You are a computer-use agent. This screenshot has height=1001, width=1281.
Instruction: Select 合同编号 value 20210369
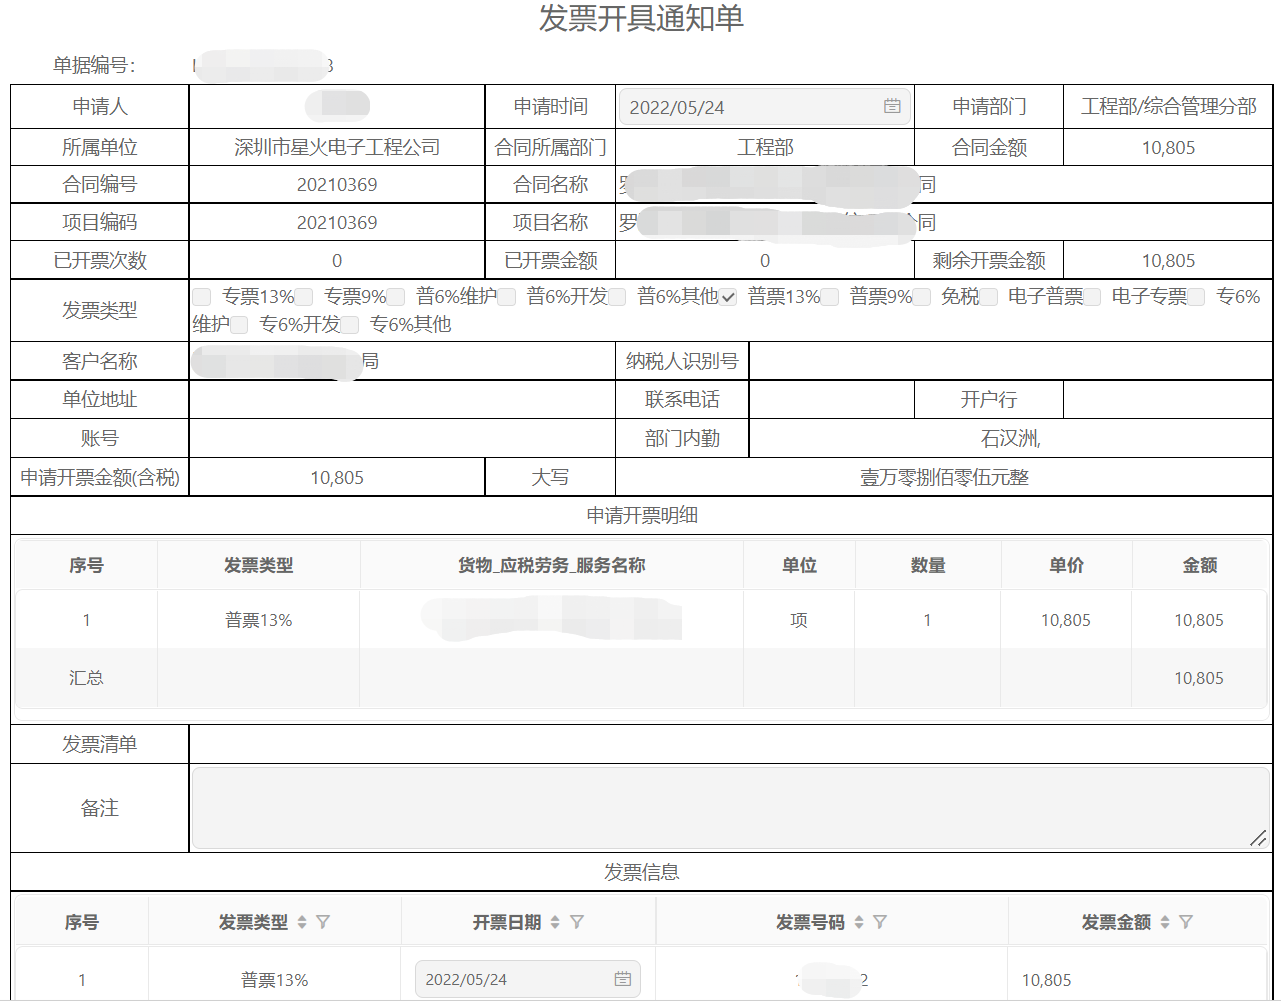coord(337,184)
